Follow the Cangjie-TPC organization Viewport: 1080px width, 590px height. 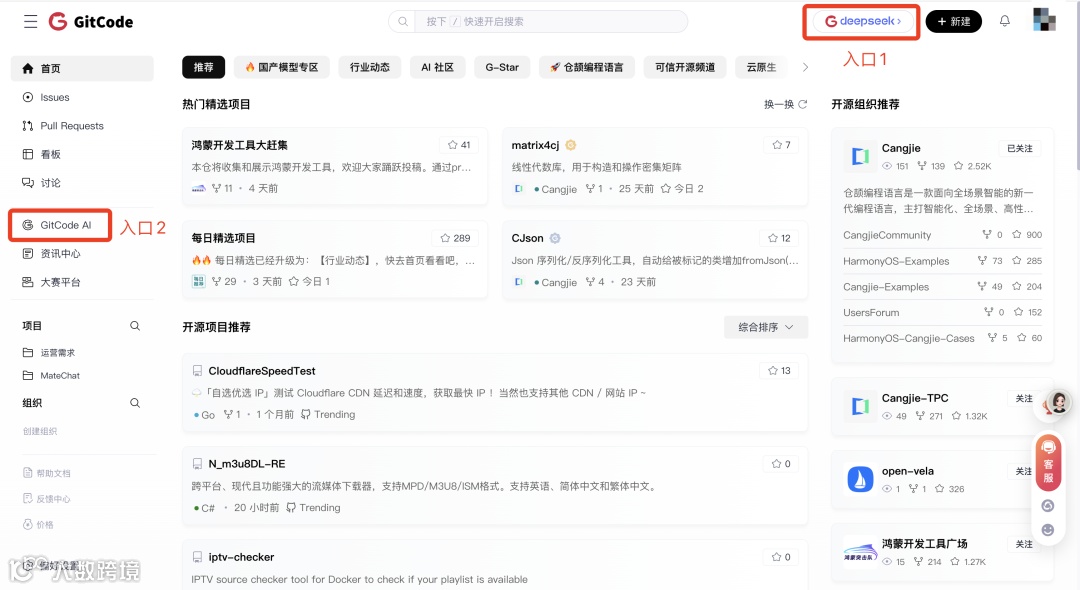tap(1024, 398)
